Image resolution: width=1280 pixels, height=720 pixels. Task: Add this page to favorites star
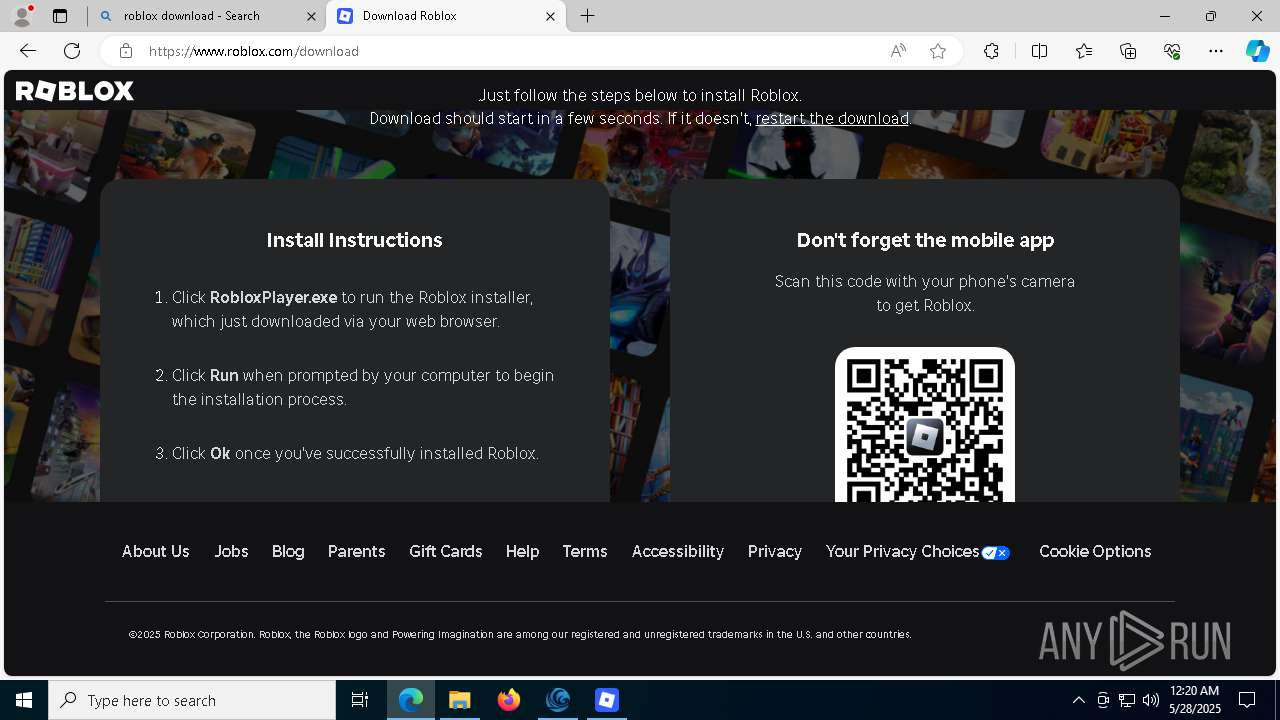[938, 51]
